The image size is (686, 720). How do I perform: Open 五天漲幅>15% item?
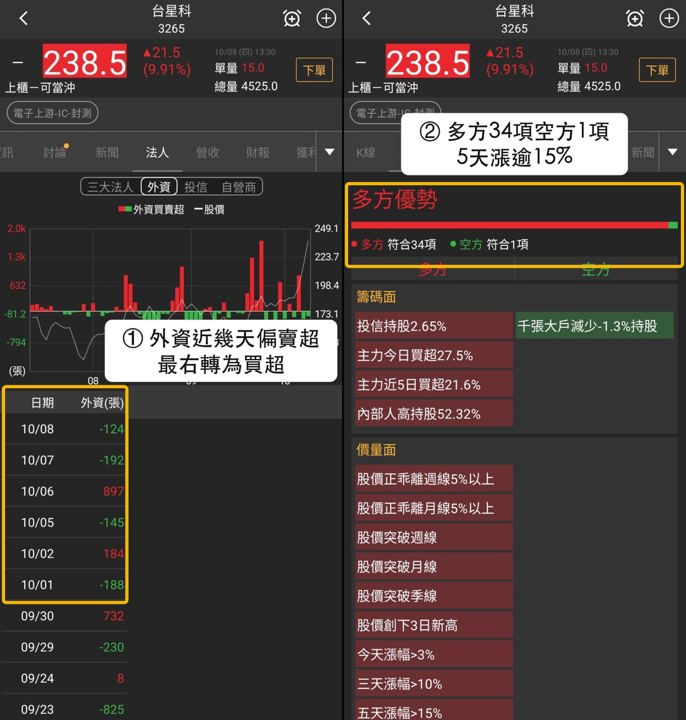[x=433, y=710]
